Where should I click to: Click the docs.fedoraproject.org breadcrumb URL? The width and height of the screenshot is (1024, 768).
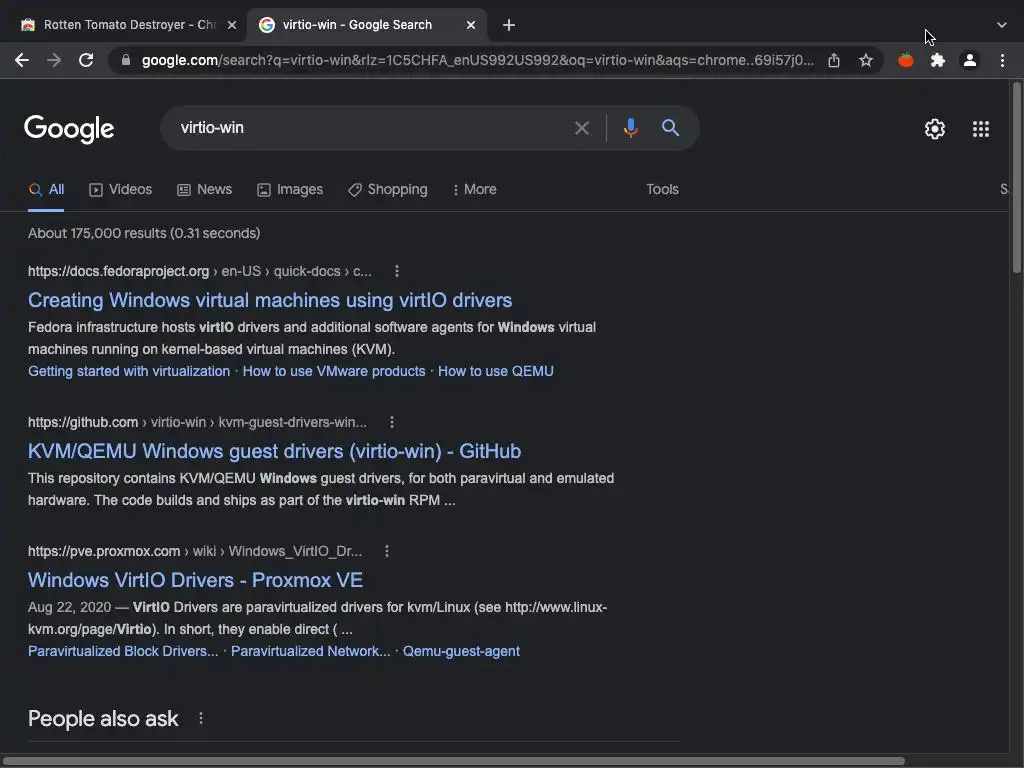point(199,271)
